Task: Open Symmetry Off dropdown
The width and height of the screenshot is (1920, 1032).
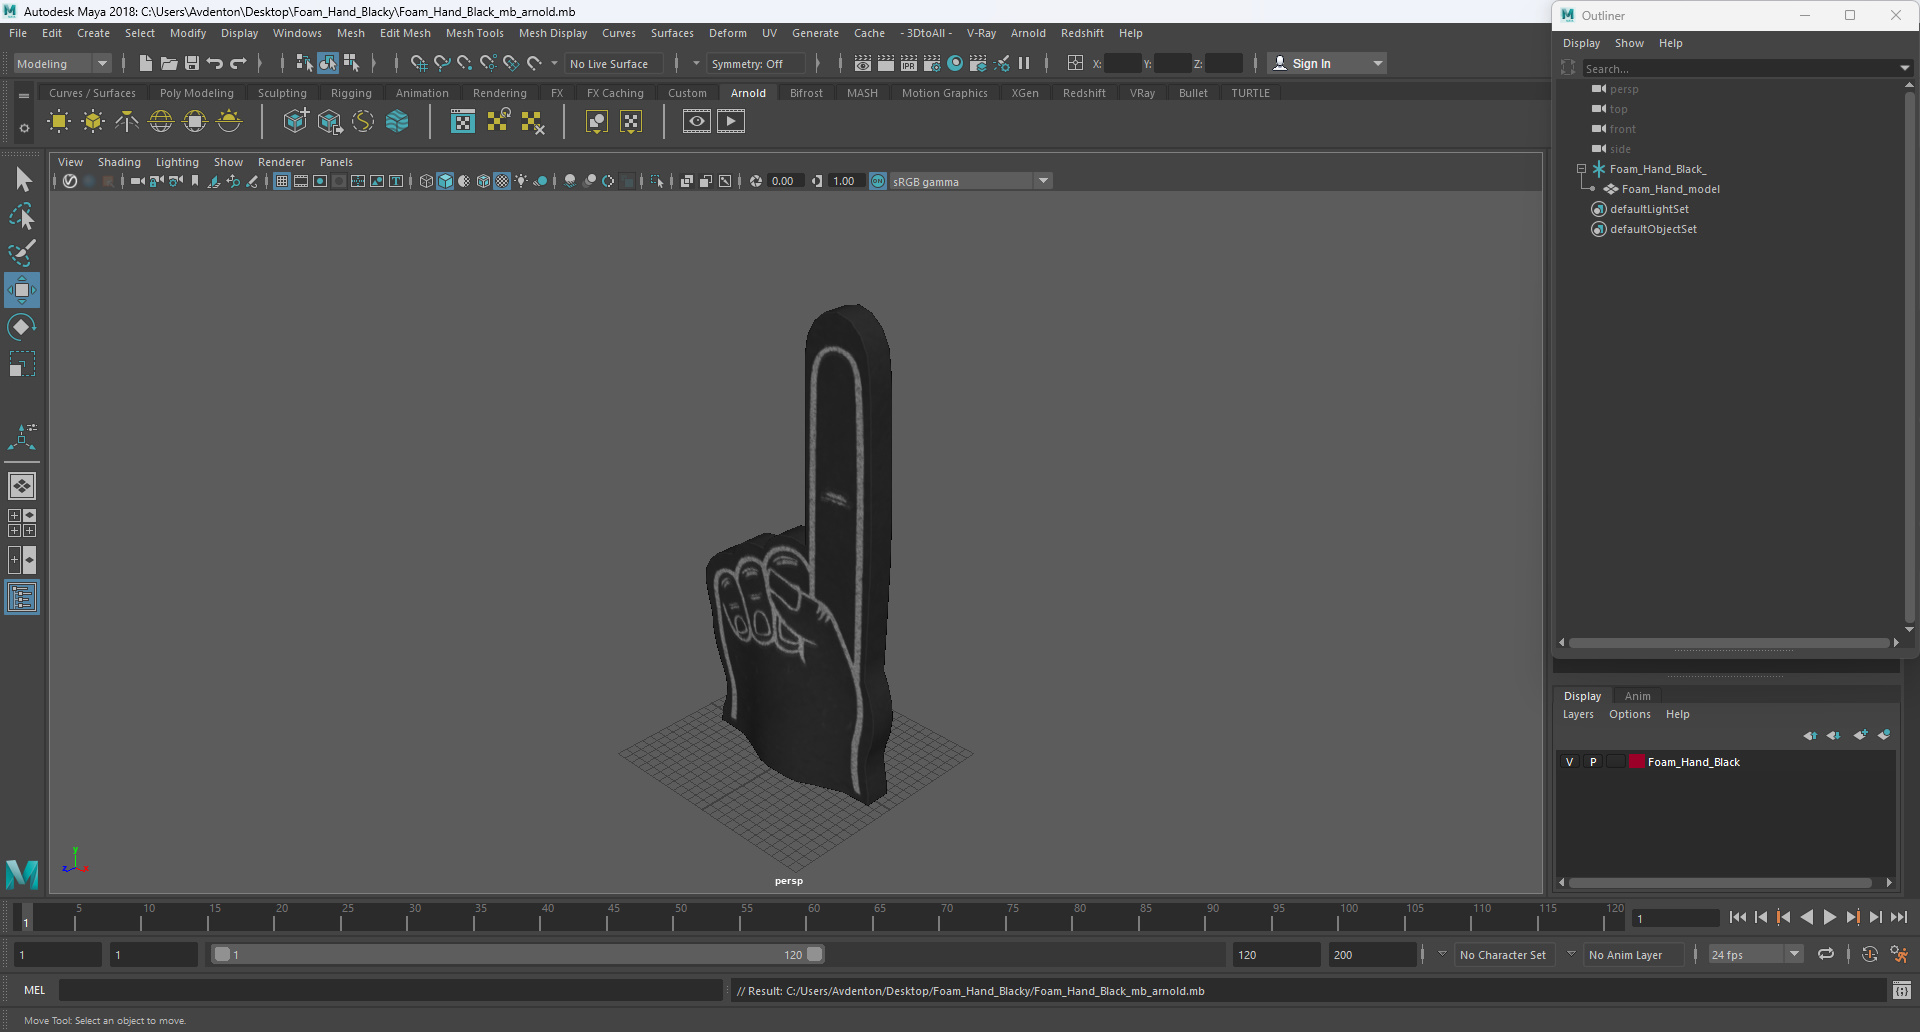Action: click(754, 63)
